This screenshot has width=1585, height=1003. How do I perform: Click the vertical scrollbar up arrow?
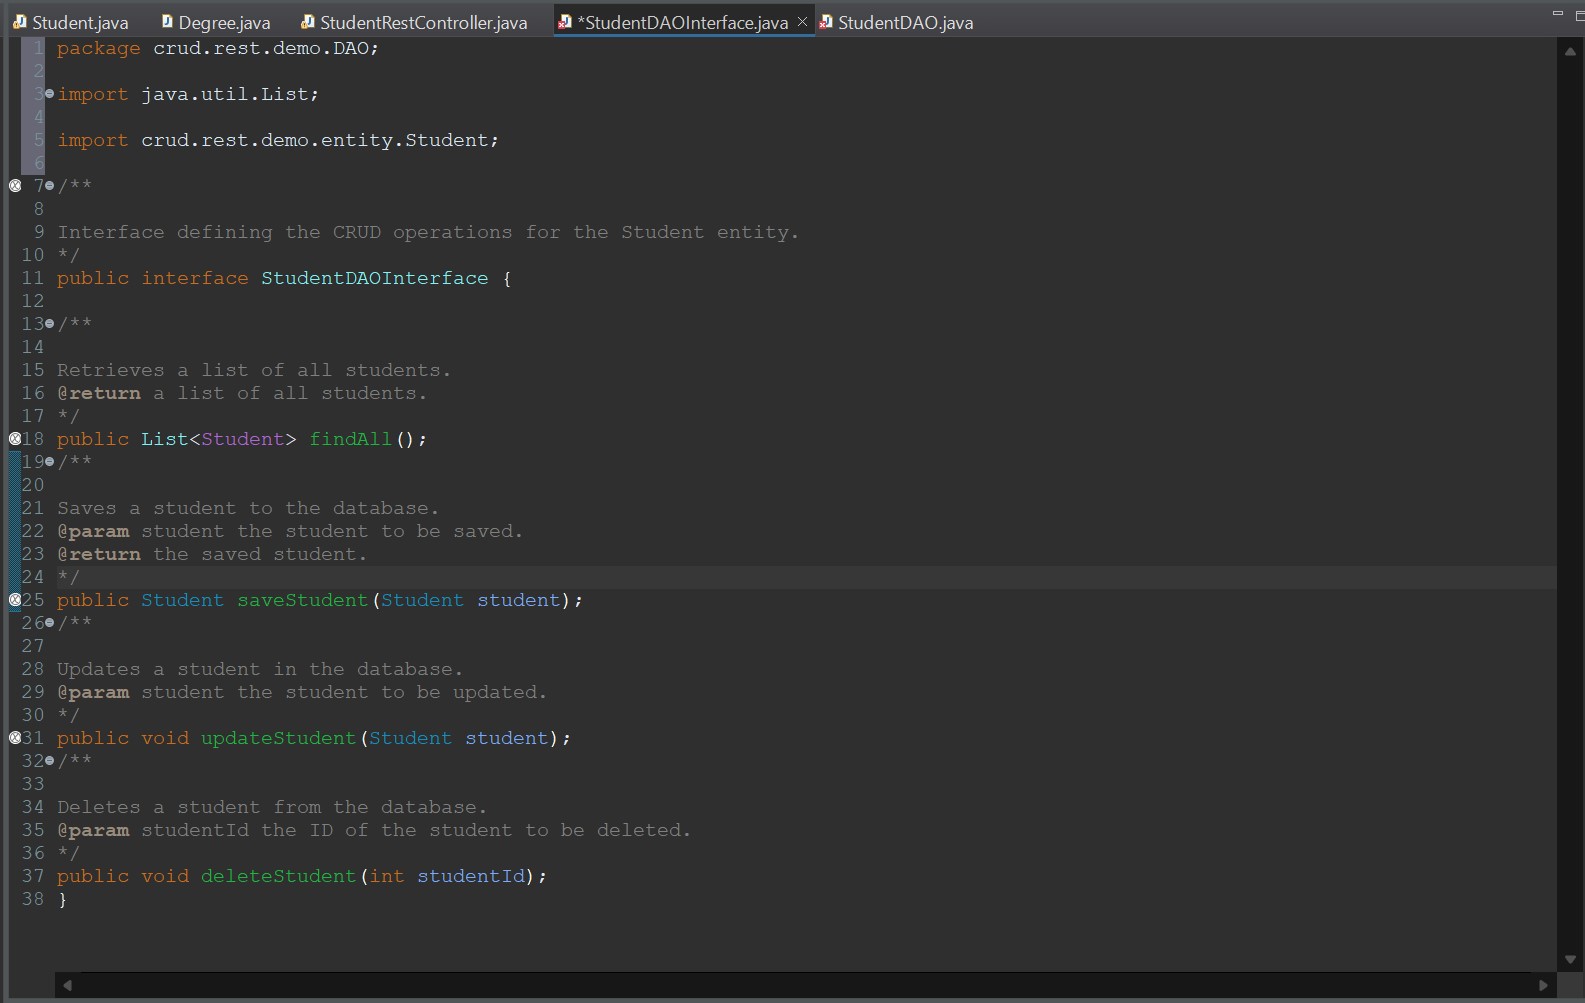pyautogui.click(x=1570, y=51)
